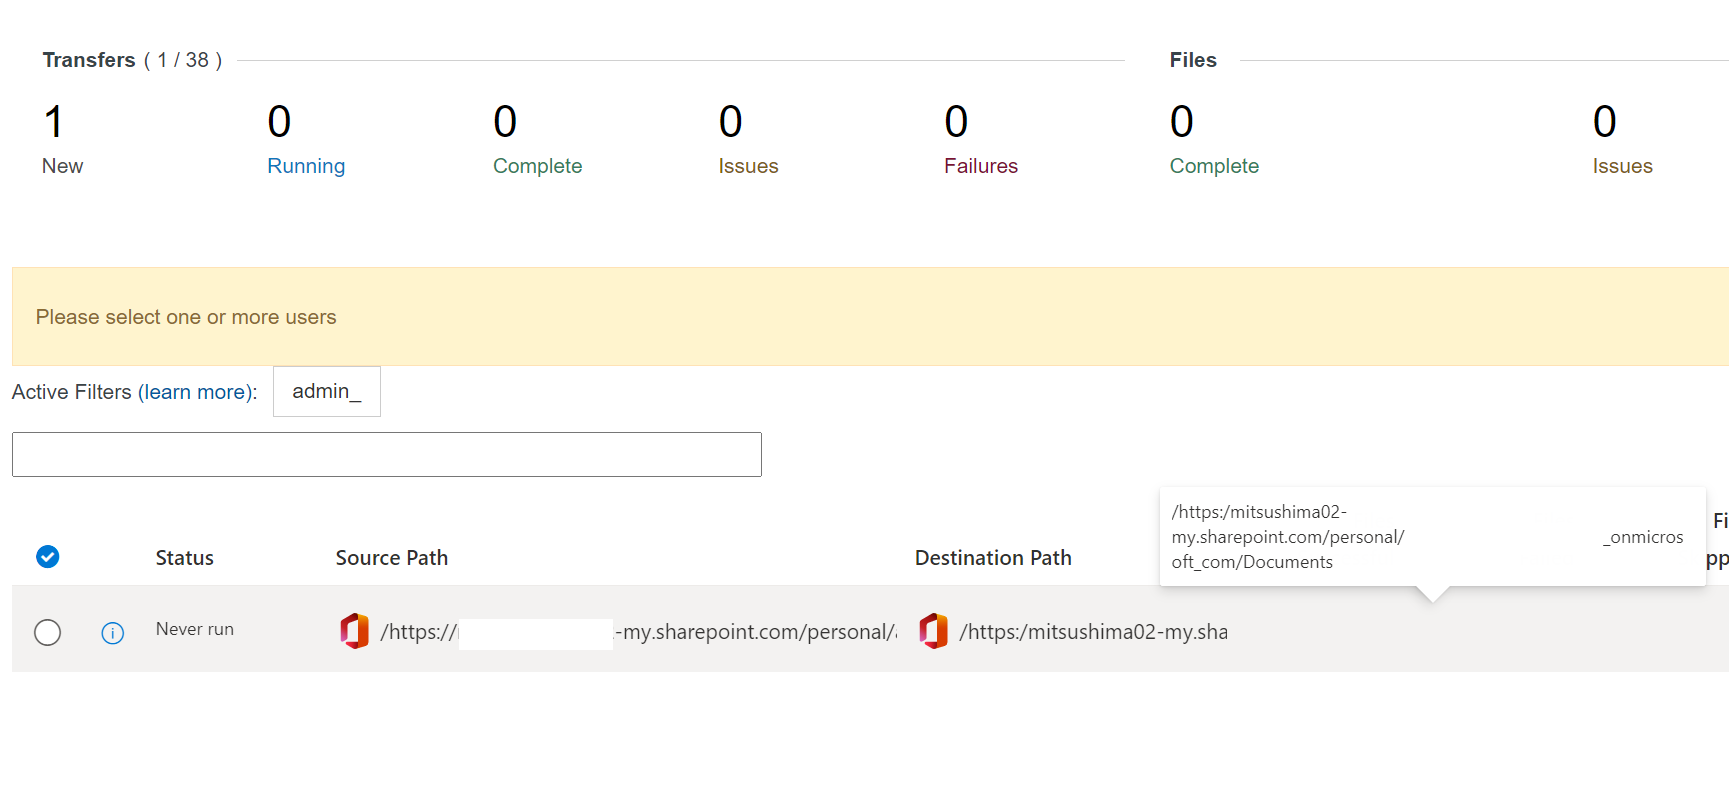Click the info icon beside Never run
The image size is (1729, 807).
point(113,633)
